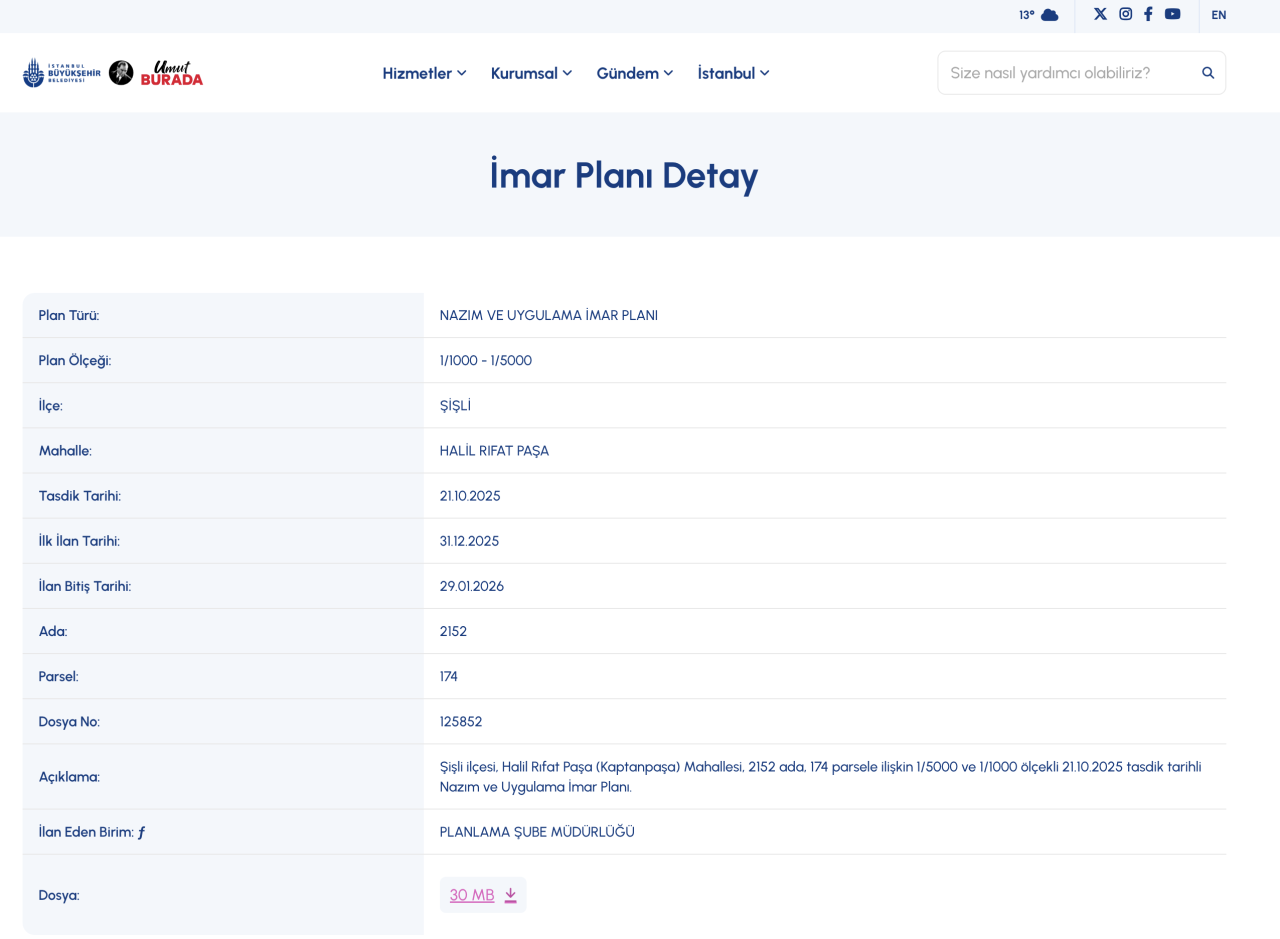Click the round Atatürk portrait icon
The height and width of the screenshot is (939, 1280).
121,73
